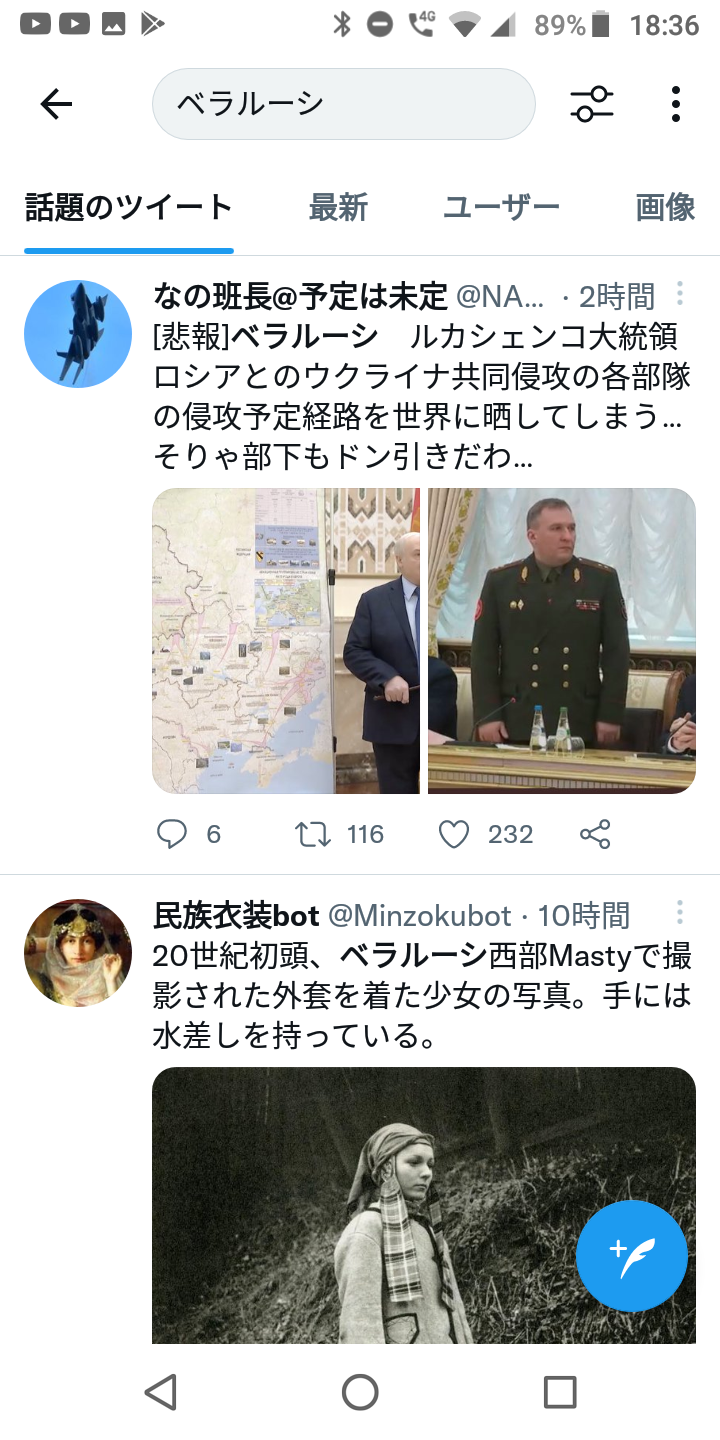The image size is (720, 1440).
Task: Switch to the 最新 tab
Action: coord(338,208)
